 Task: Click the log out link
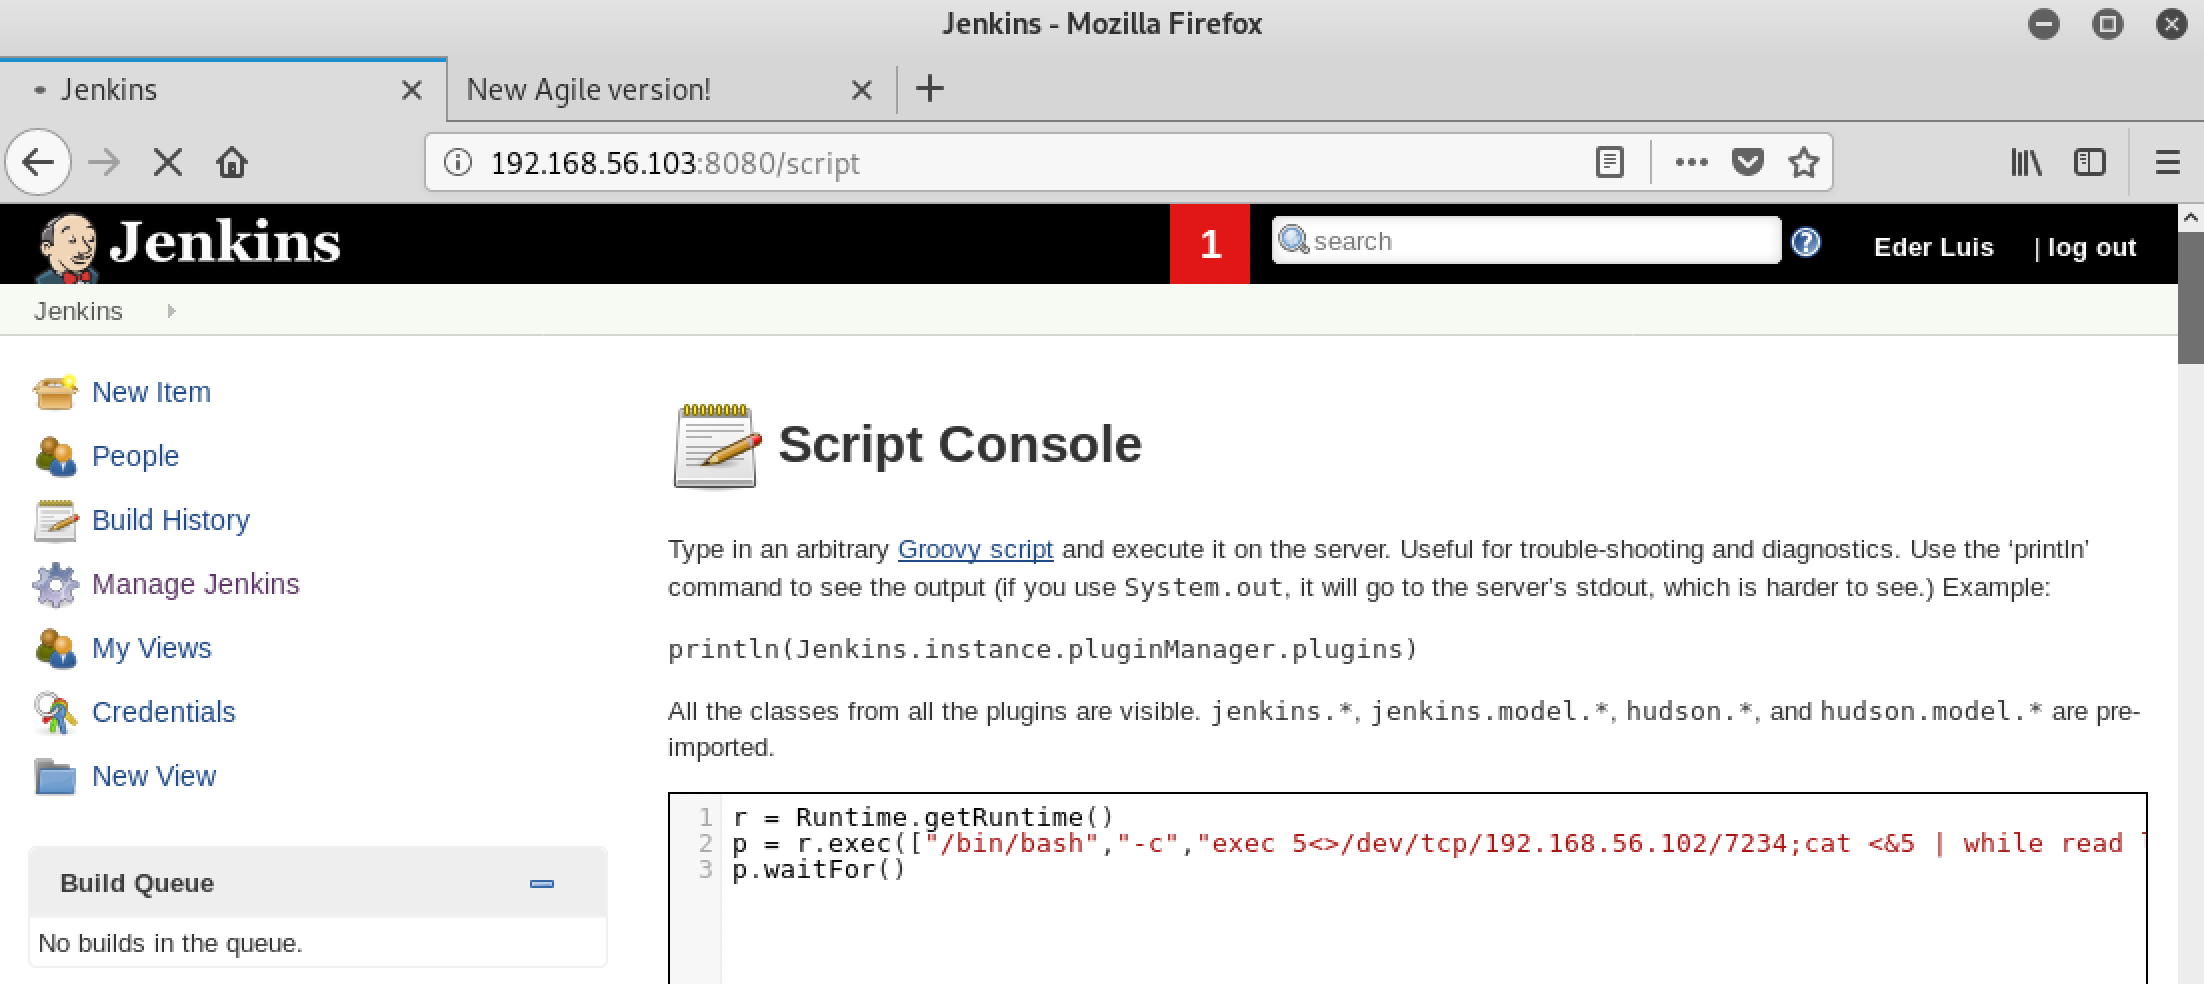(x=2092, y=247)
